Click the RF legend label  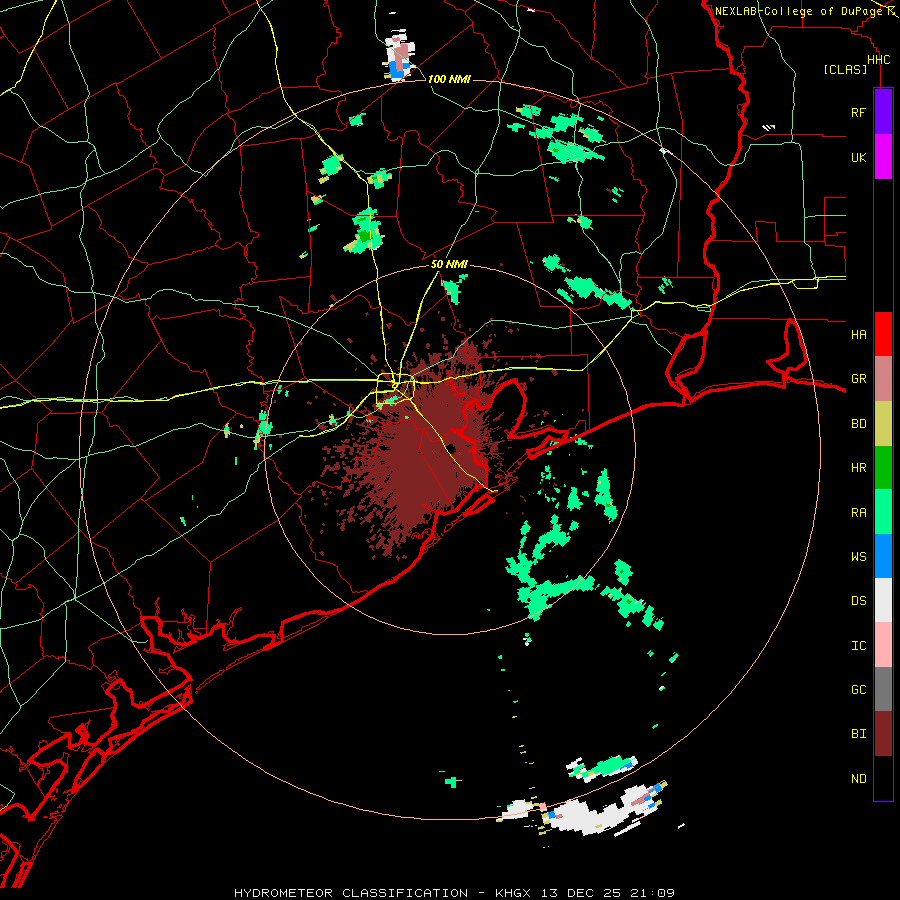pyautogui.click(x=858, y=112)
